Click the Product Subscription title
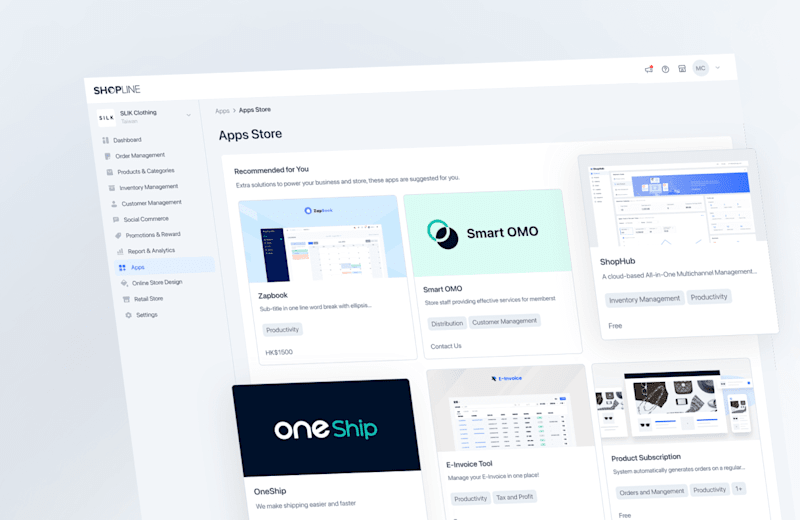 pos(646,458)
